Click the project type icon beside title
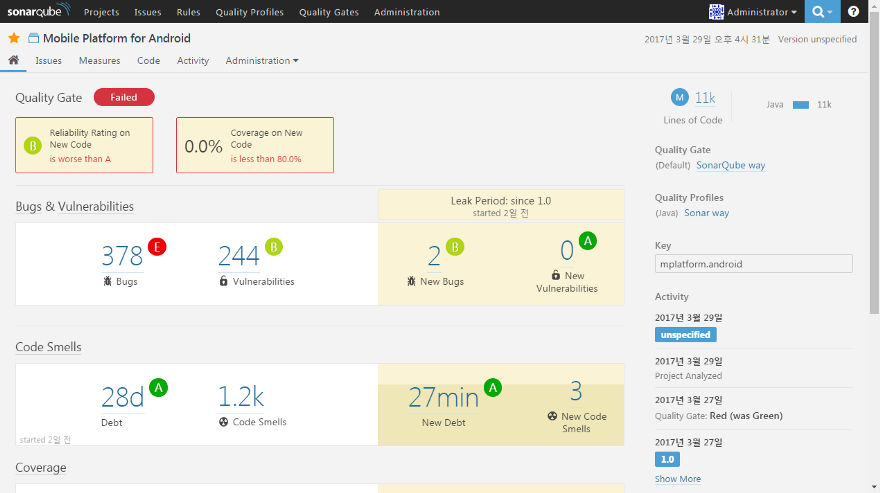 34,38
